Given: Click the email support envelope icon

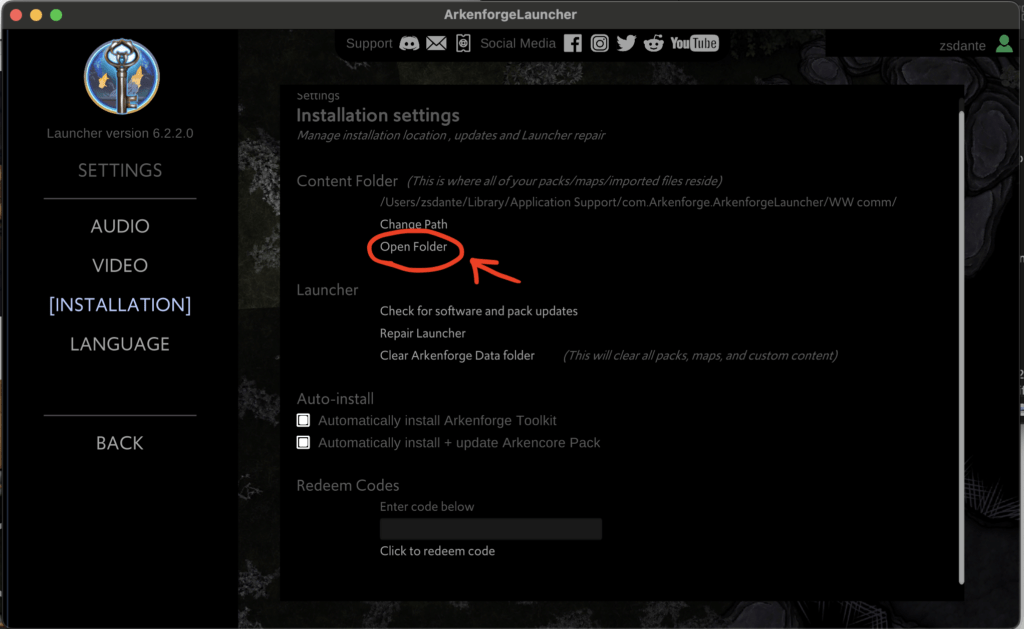Looking at the screenshot, I should click(x=436, y=43).
